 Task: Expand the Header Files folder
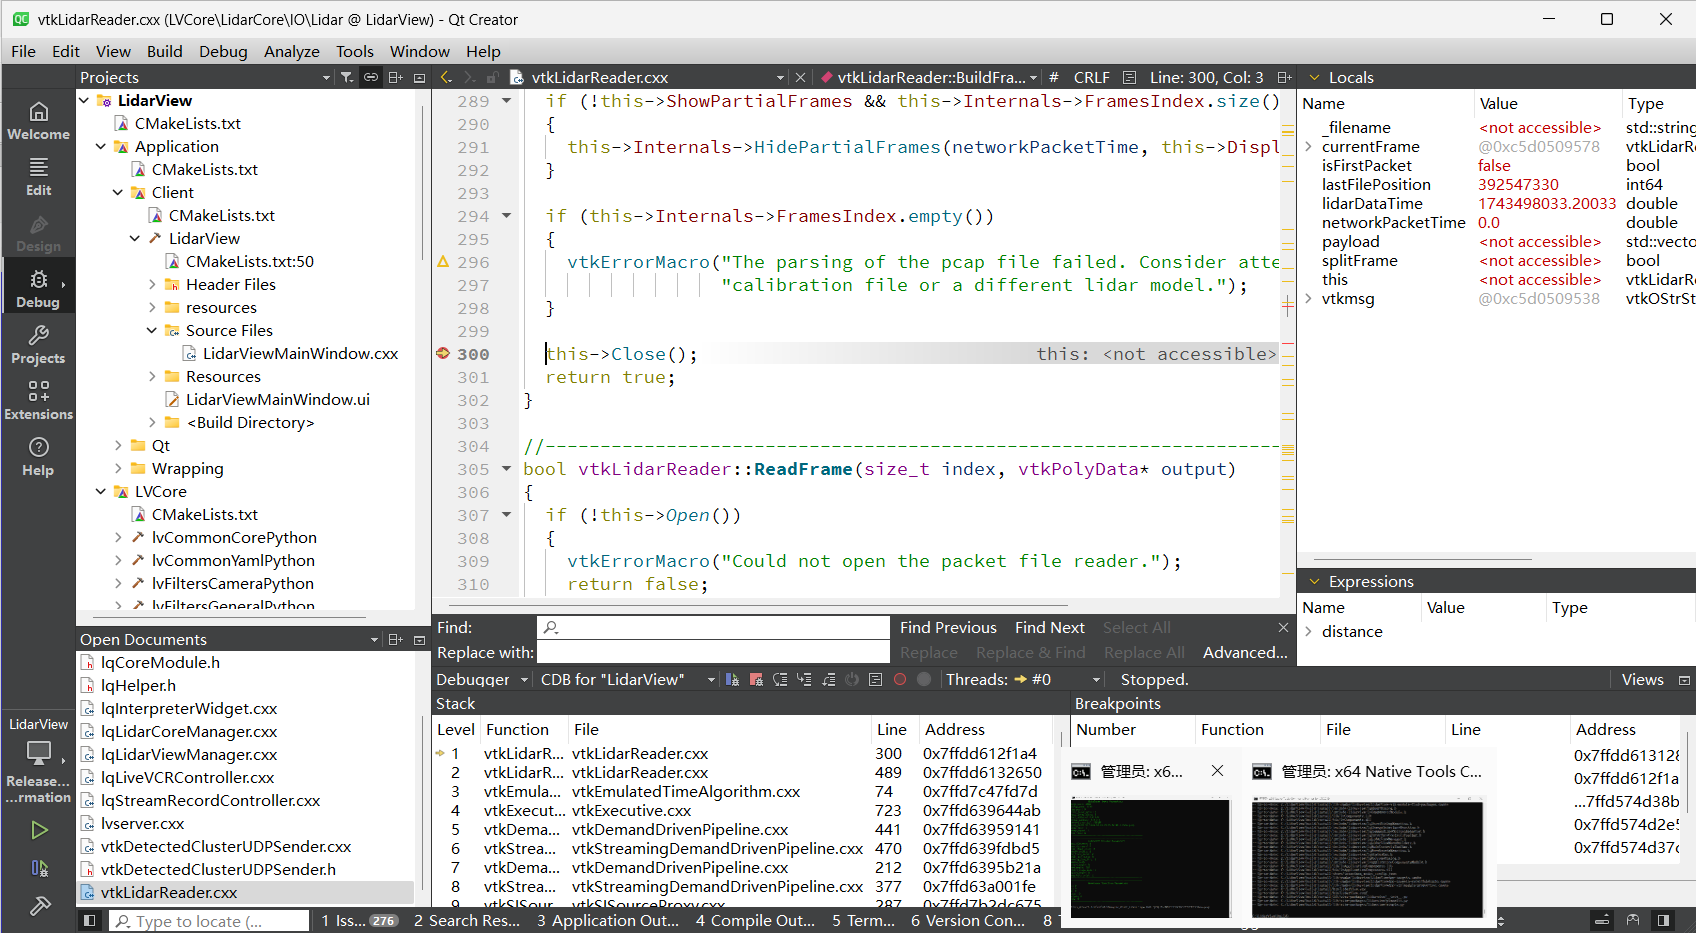point(152,284)
